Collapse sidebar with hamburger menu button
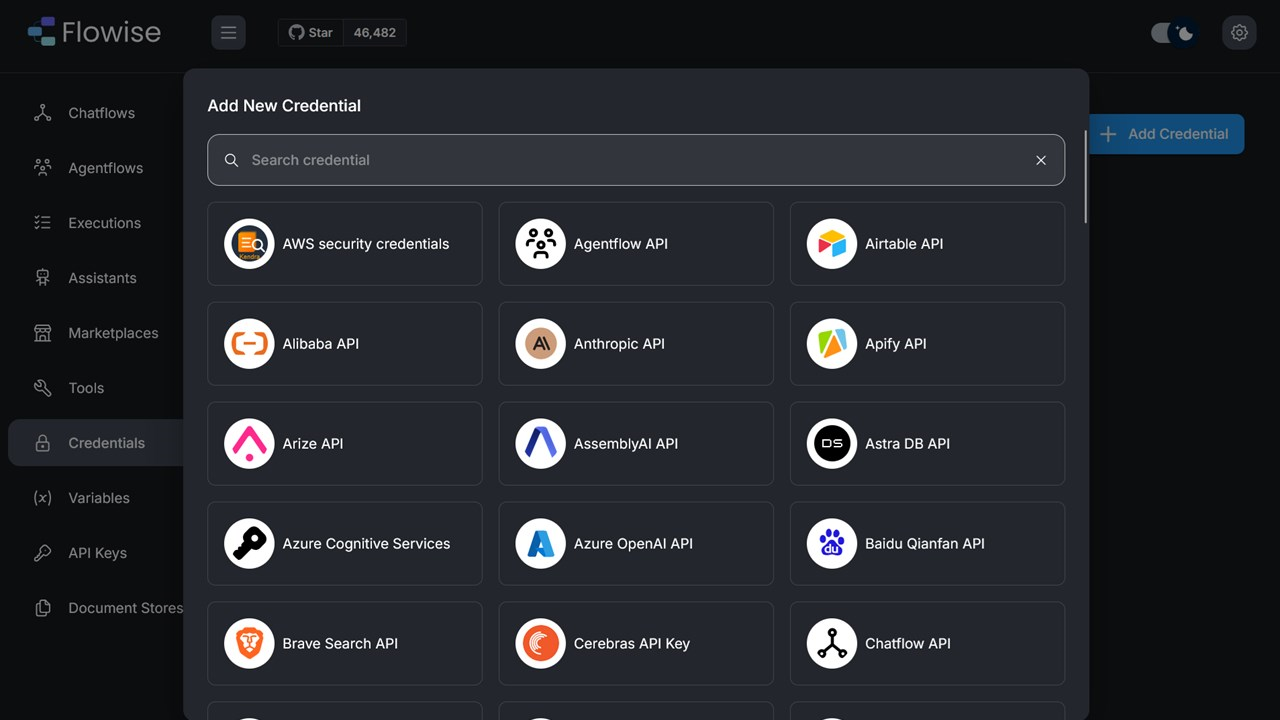Viewport: 1280px width, 720px height. [228, 33]
